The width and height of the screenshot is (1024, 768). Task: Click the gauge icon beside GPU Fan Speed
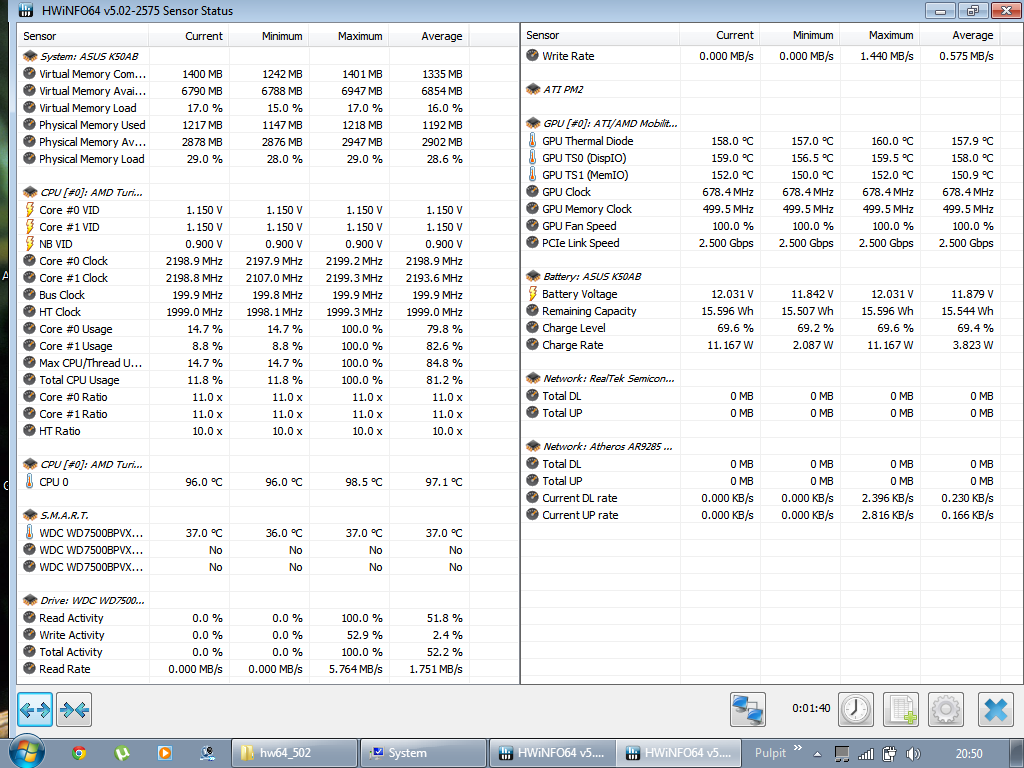[x=532, y=225]
